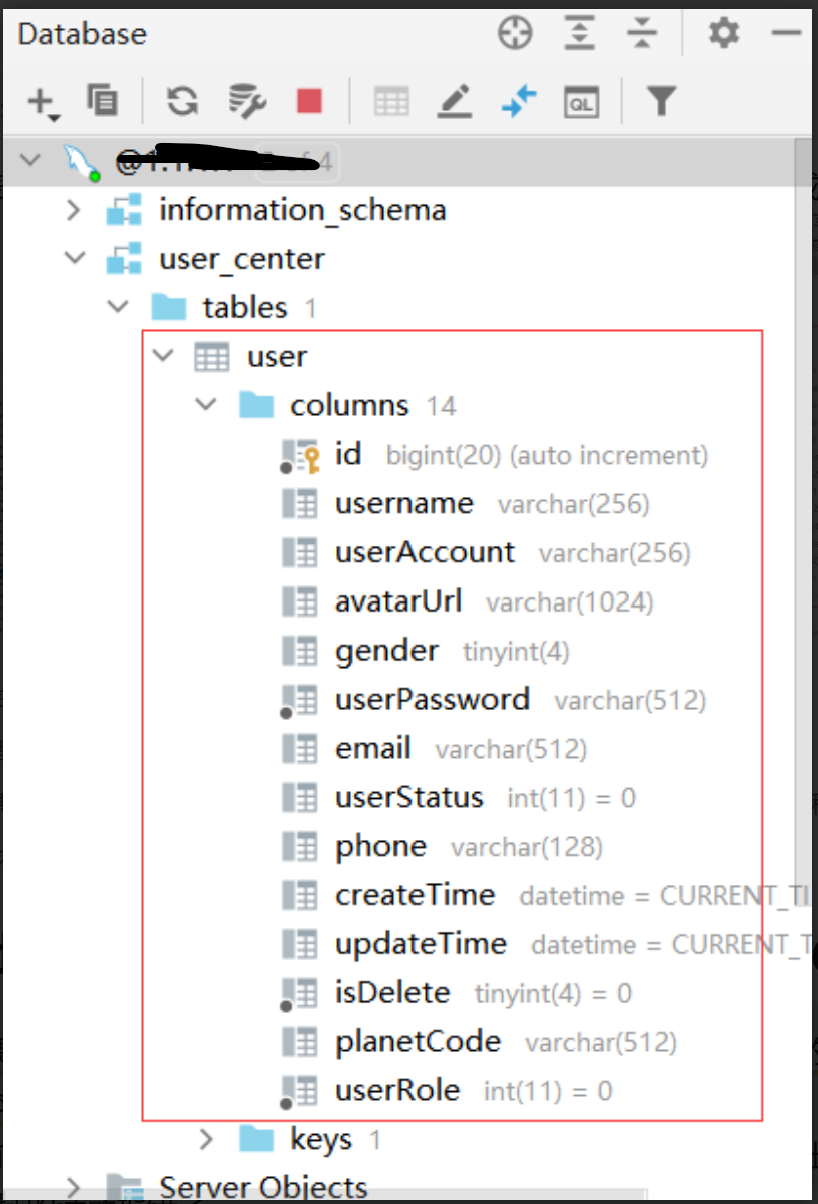Expand the information_schema node
This screenshot has width=818, height=1204.
(x=73, y=210)
